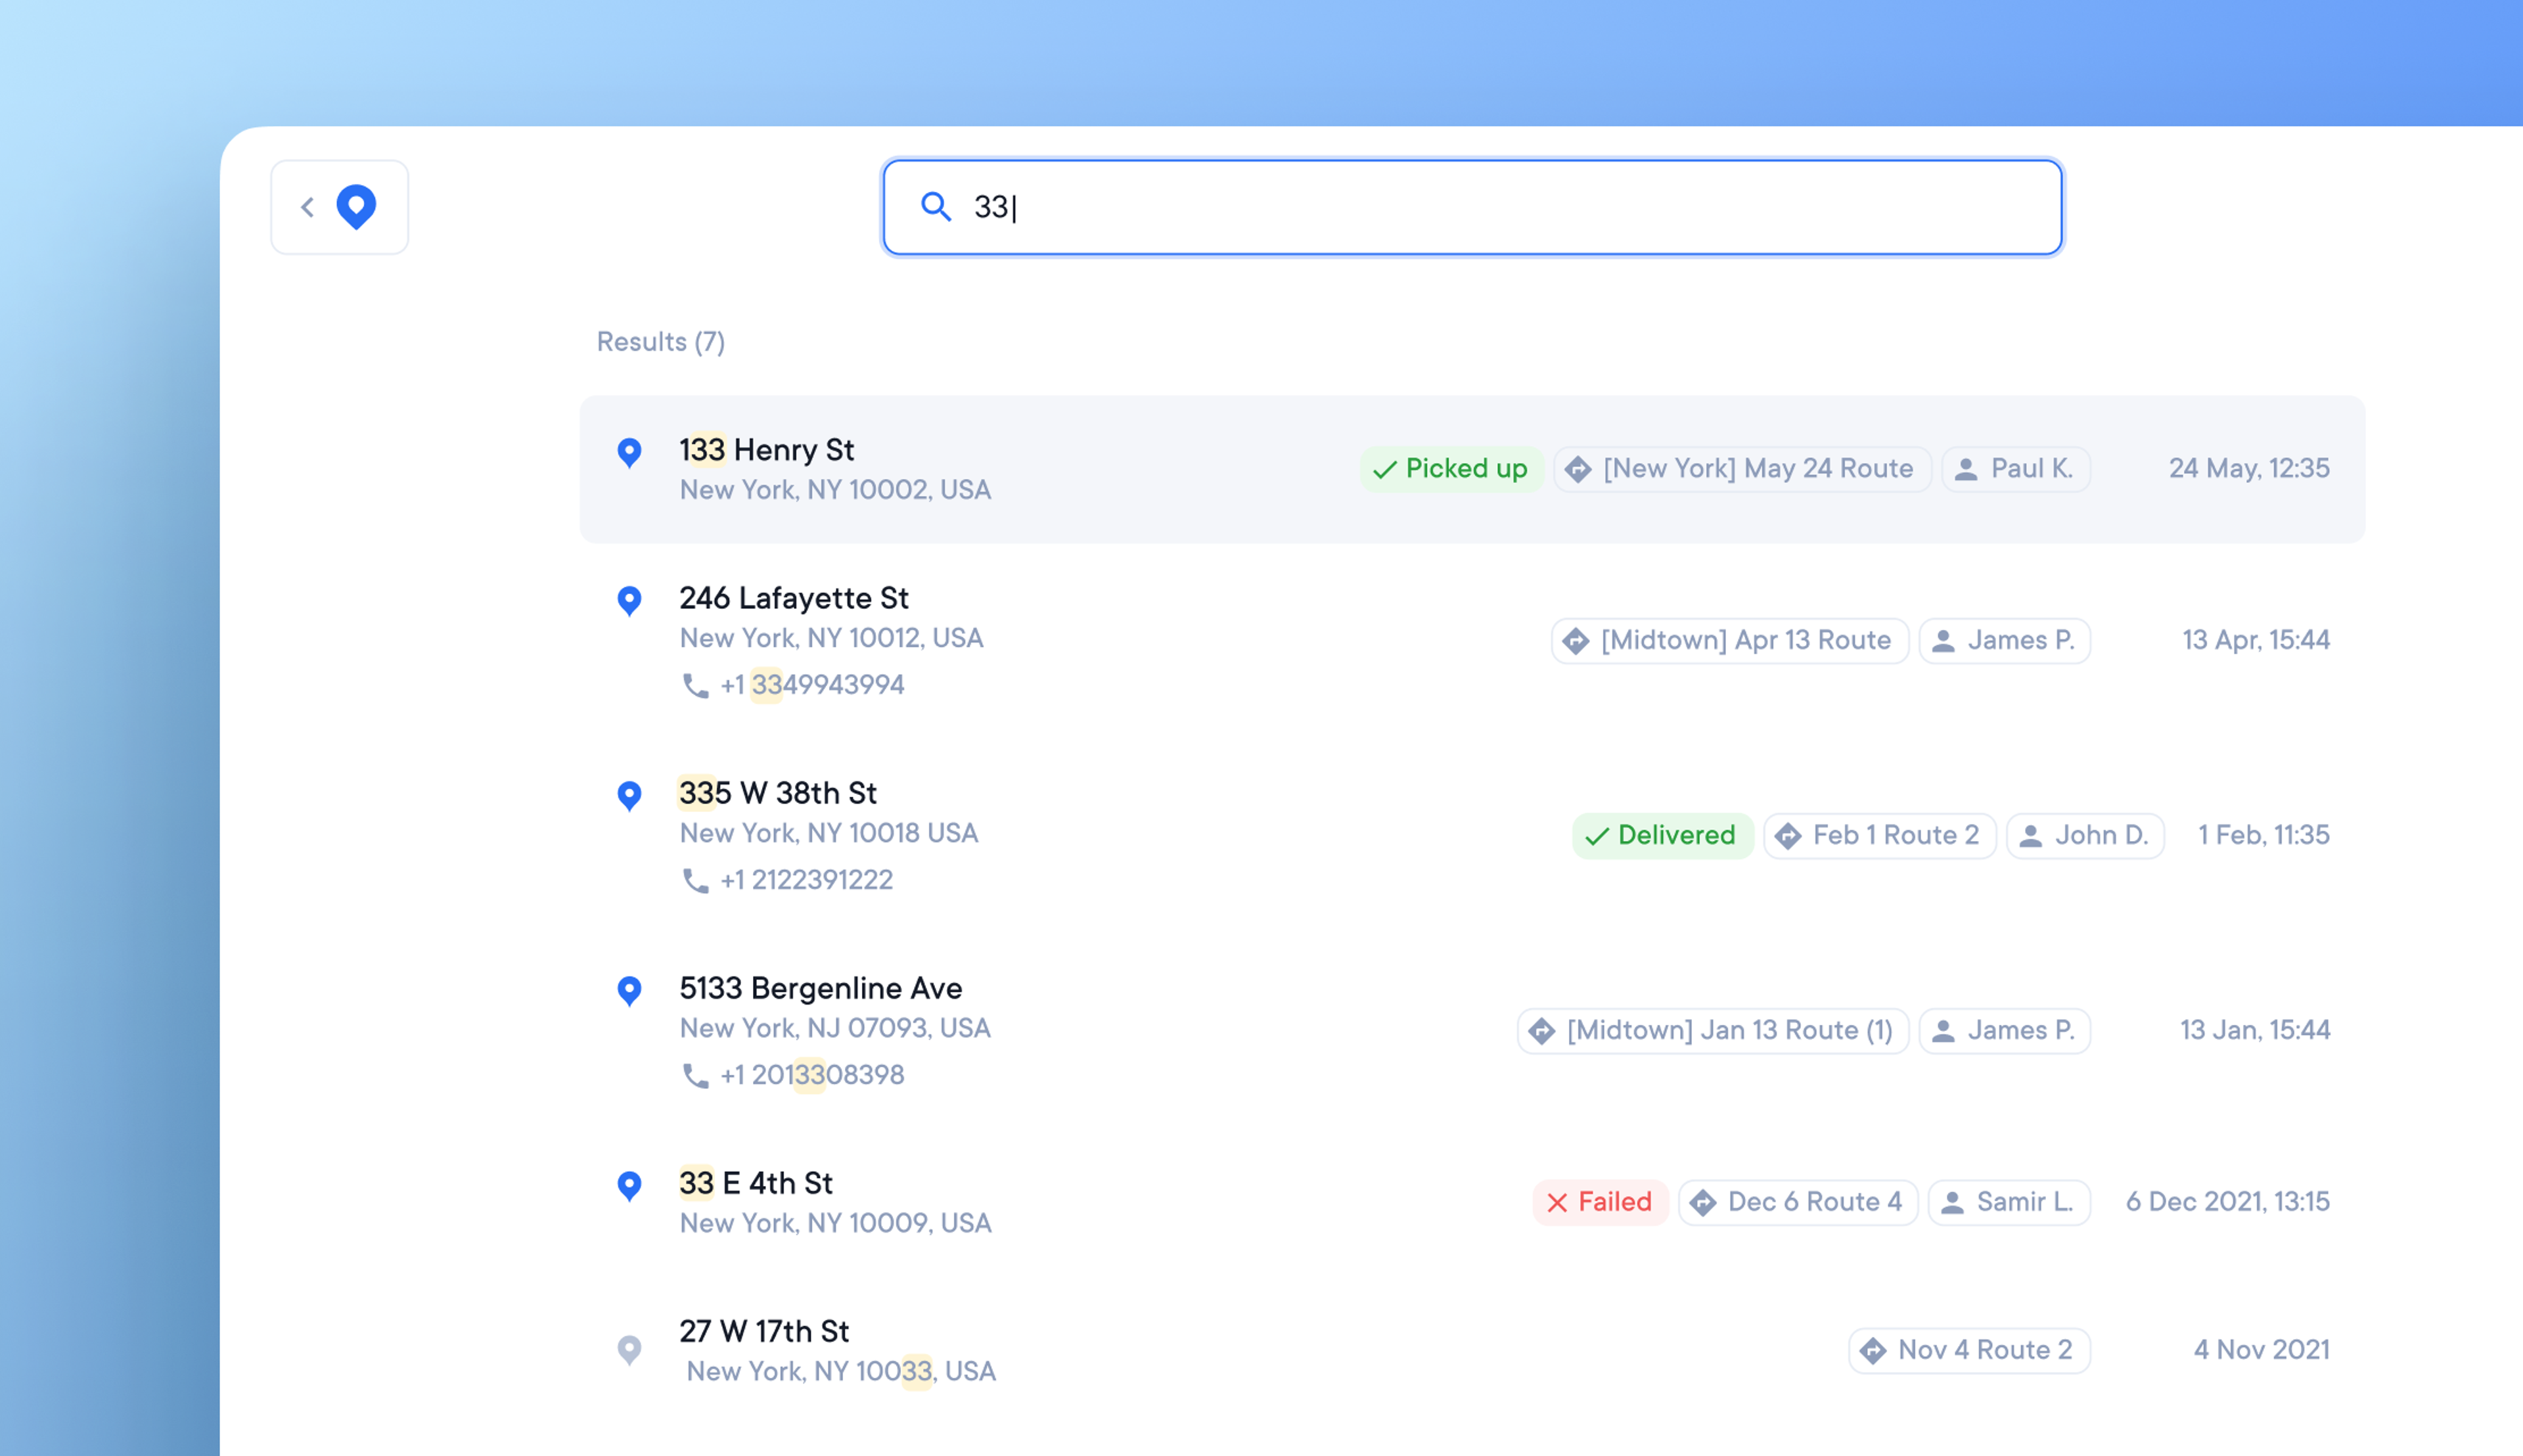Click phone number +1 3349943994
2523x1456 pixels.
pos(812,685)
